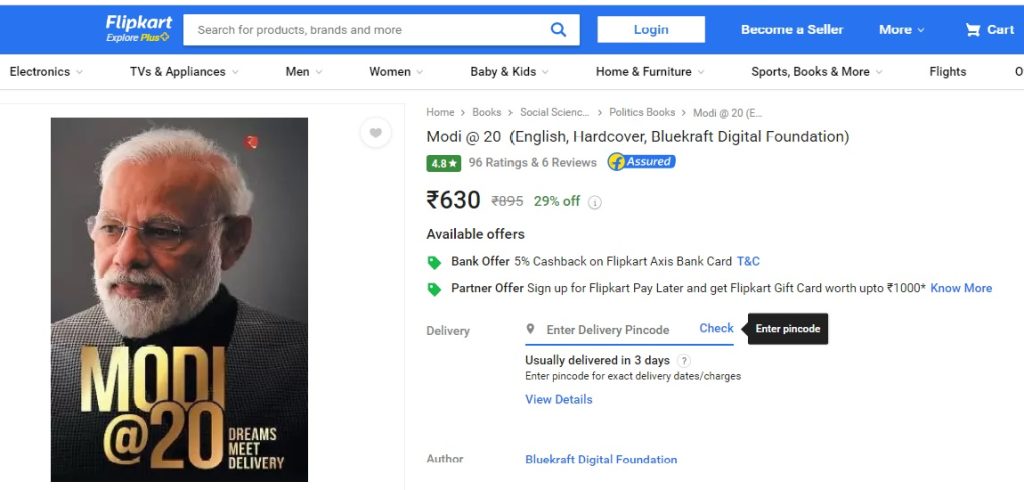Open the Baby & Kids menu

pyautogui.click(x=509, y=72)
